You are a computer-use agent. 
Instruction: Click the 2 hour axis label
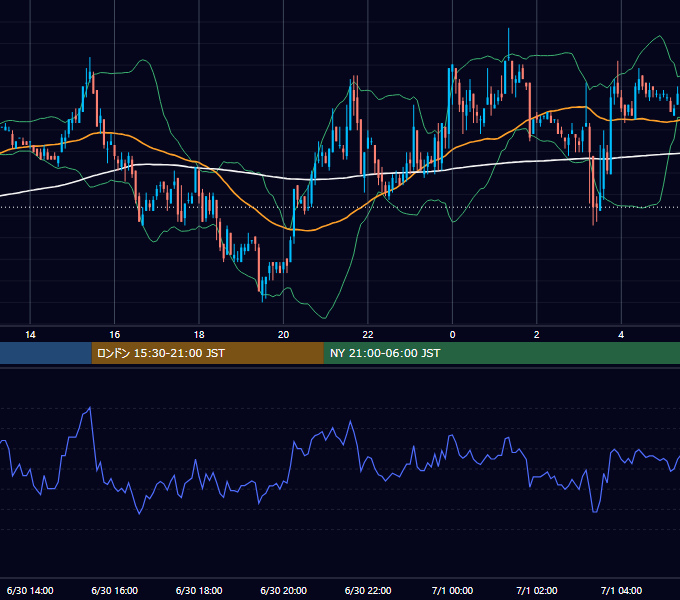(536, 335)
